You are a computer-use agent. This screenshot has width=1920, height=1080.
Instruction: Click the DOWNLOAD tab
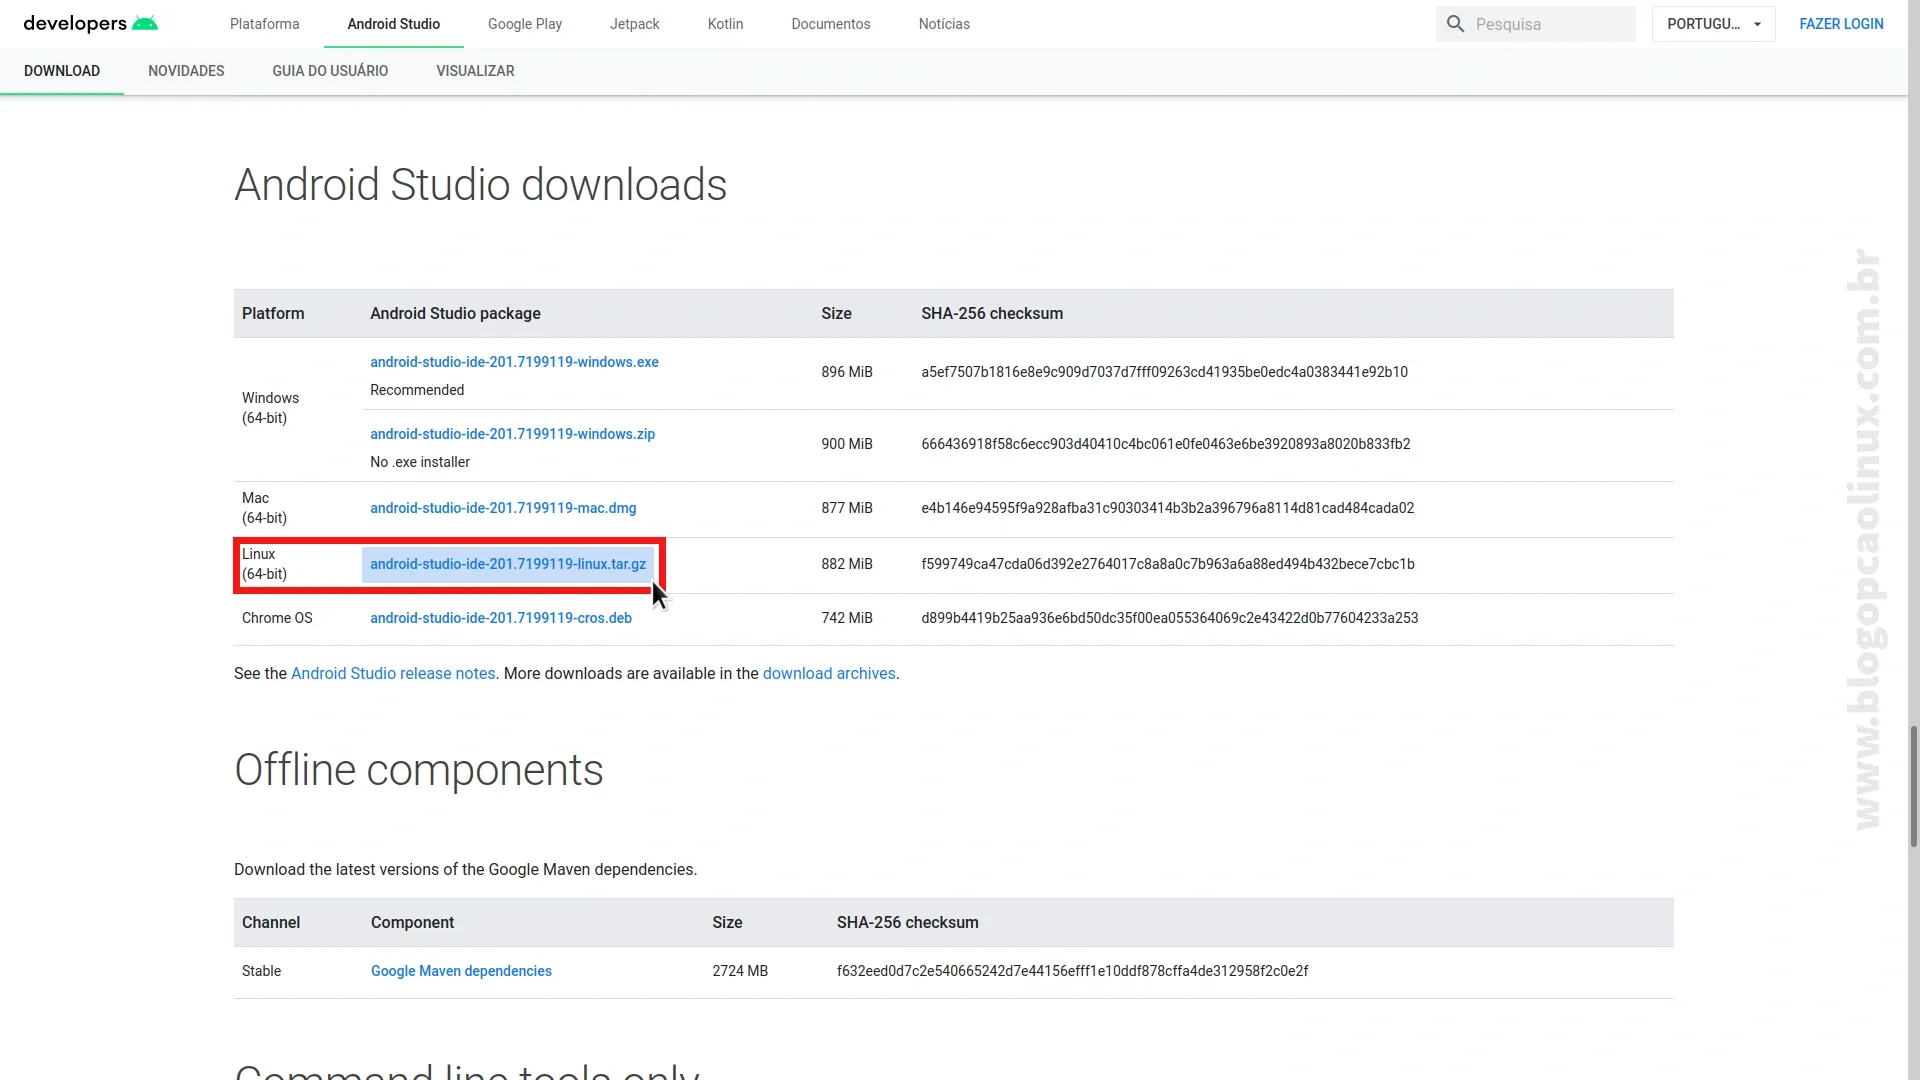click(x=62, y=71)
